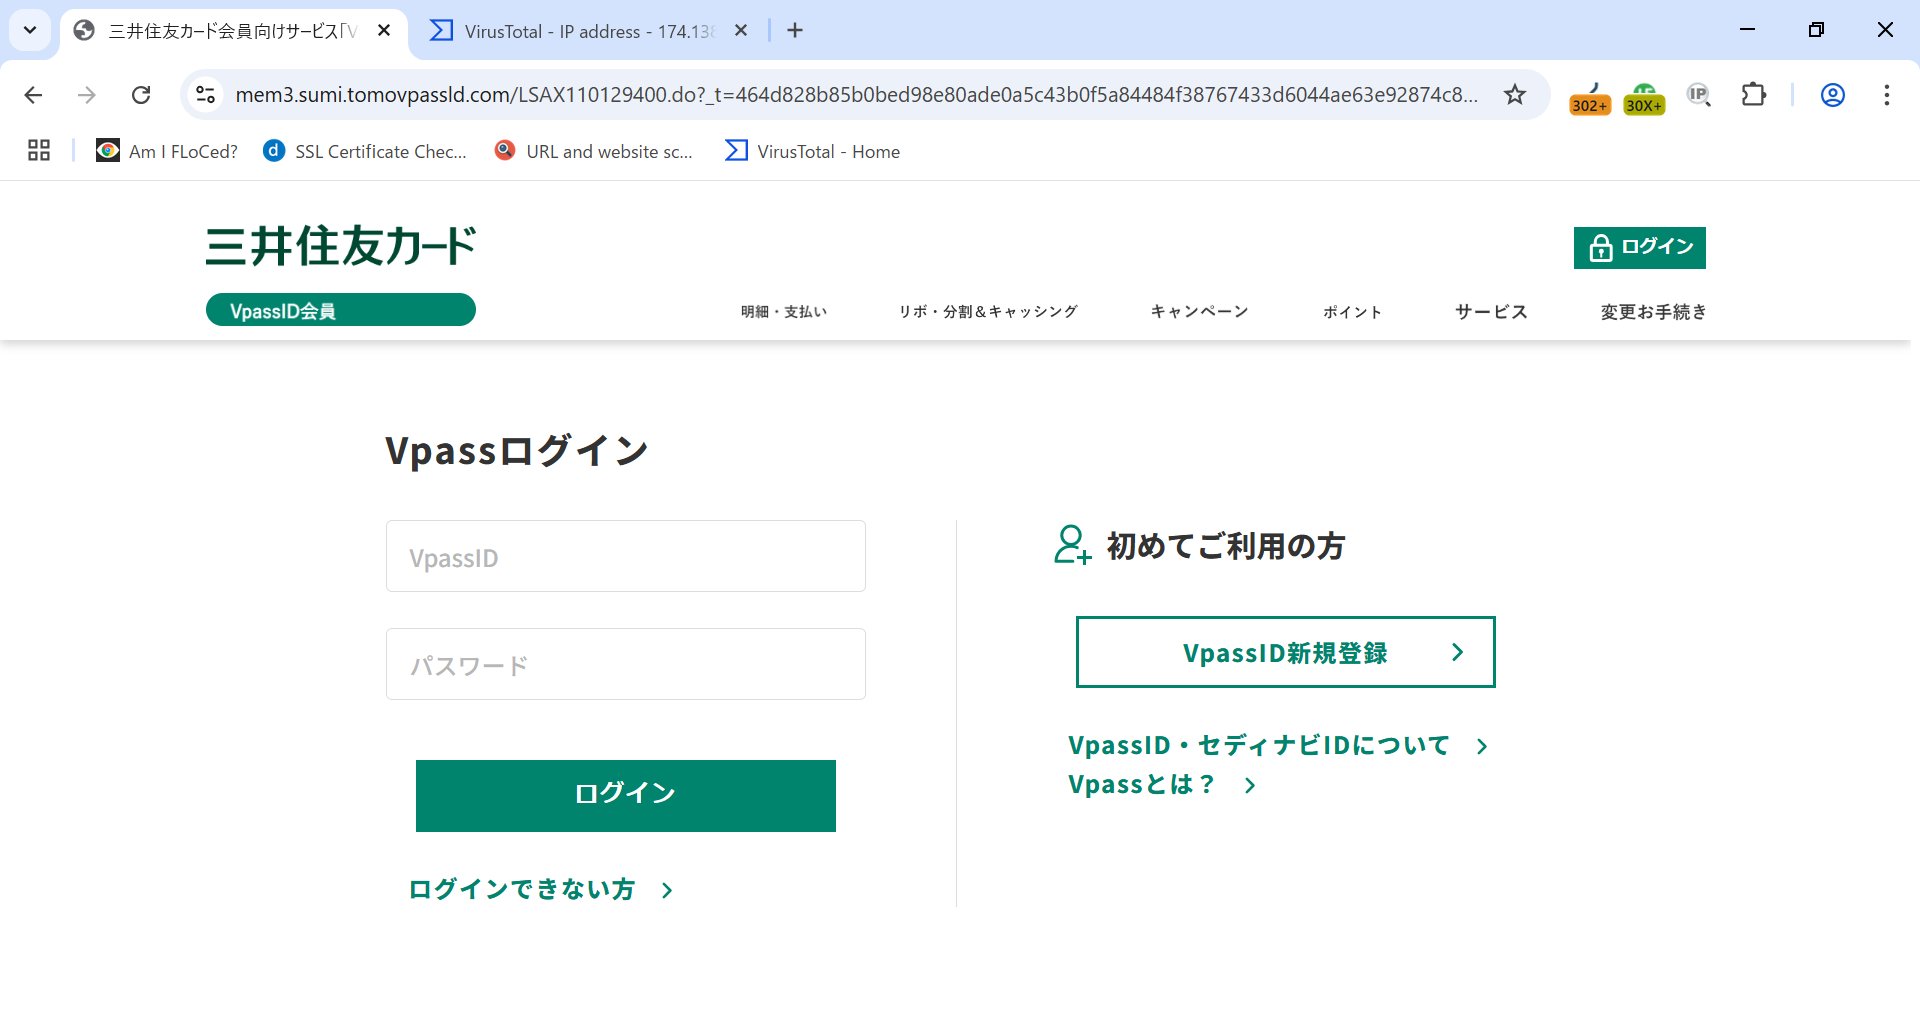Open the green 30X+ extension icon
1920x1020 pixels.
pyautogui.click(x=1644, y=98)
